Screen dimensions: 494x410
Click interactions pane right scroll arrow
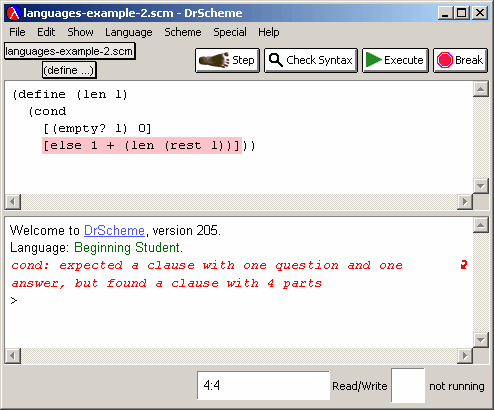click(465, 356)
